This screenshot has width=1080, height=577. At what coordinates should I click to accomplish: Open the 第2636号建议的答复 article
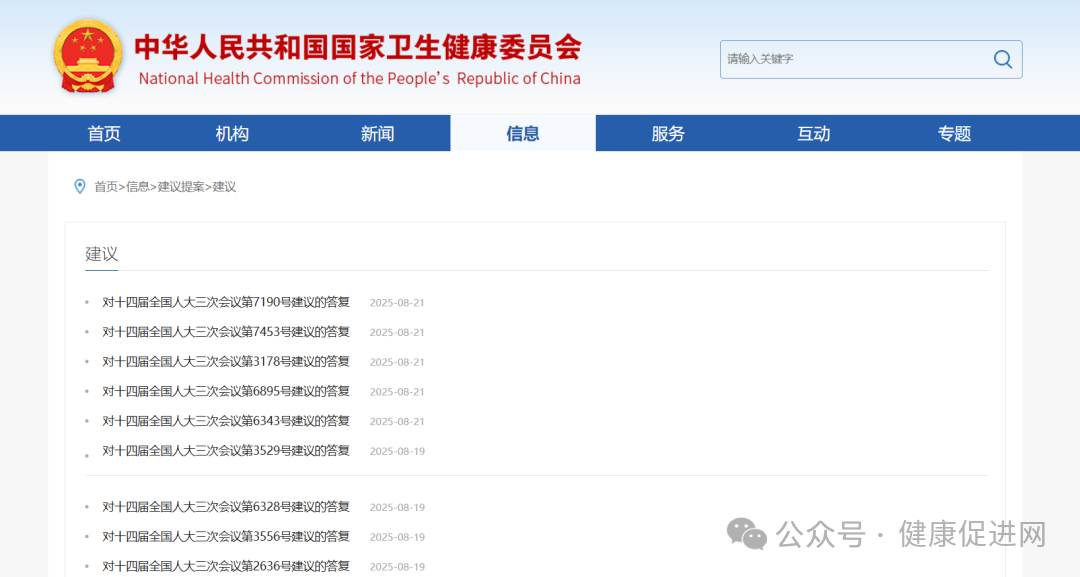(222, 565)
